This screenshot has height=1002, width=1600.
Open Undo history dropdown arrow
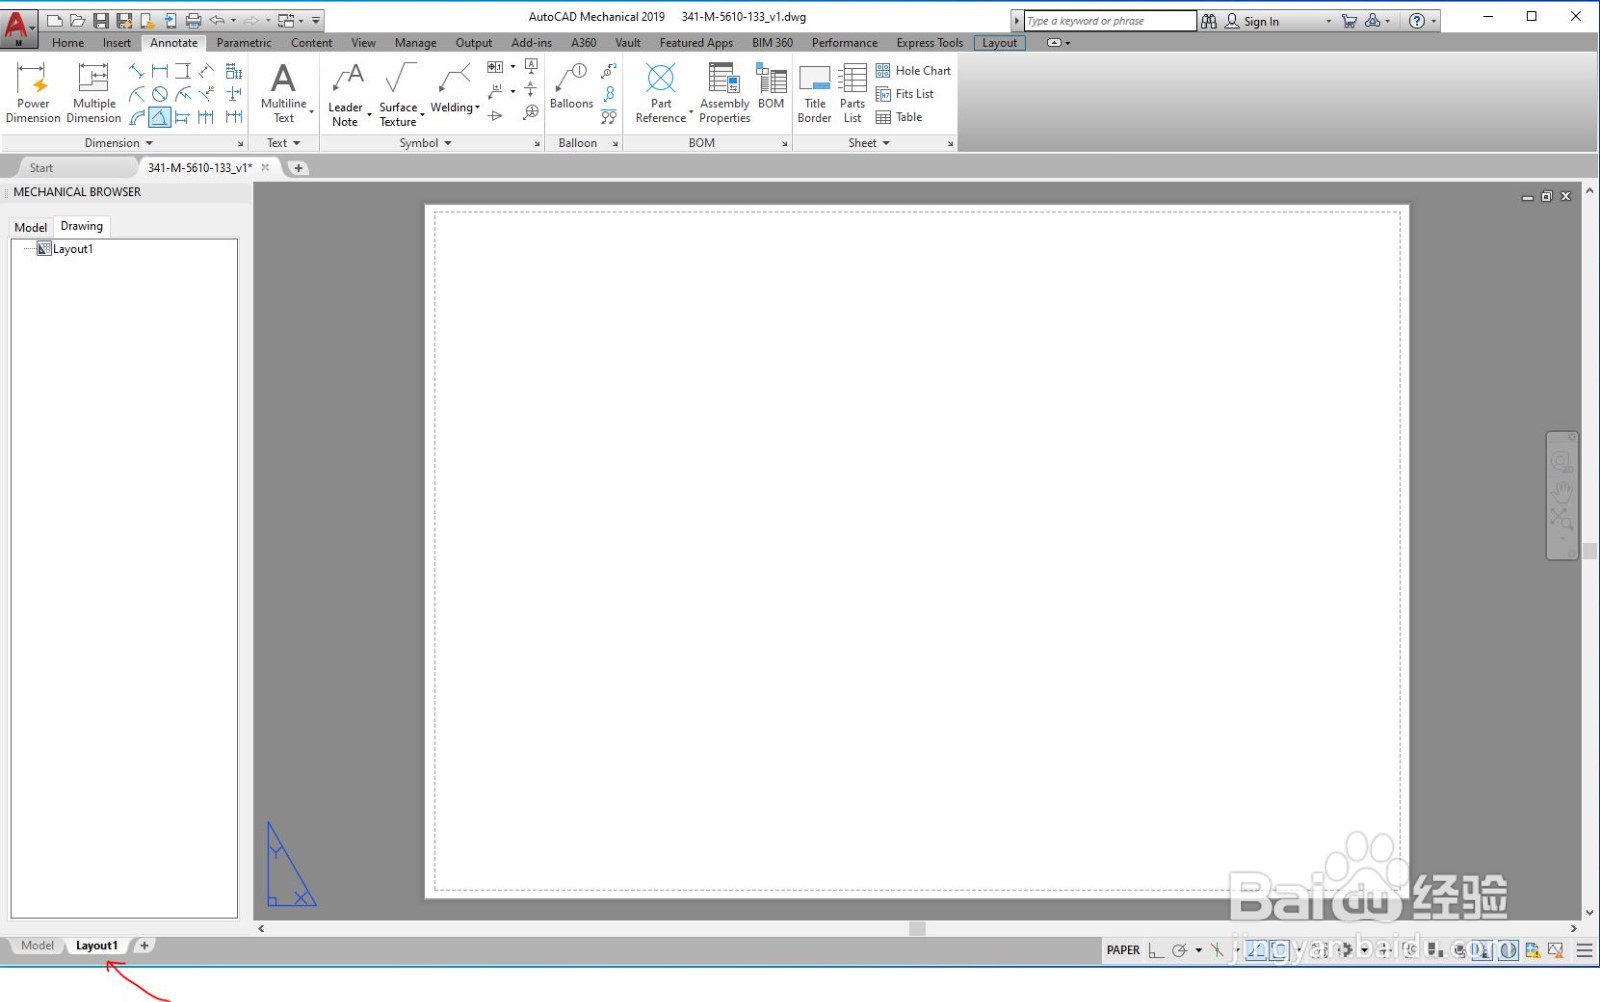click(x=233, y=20)
